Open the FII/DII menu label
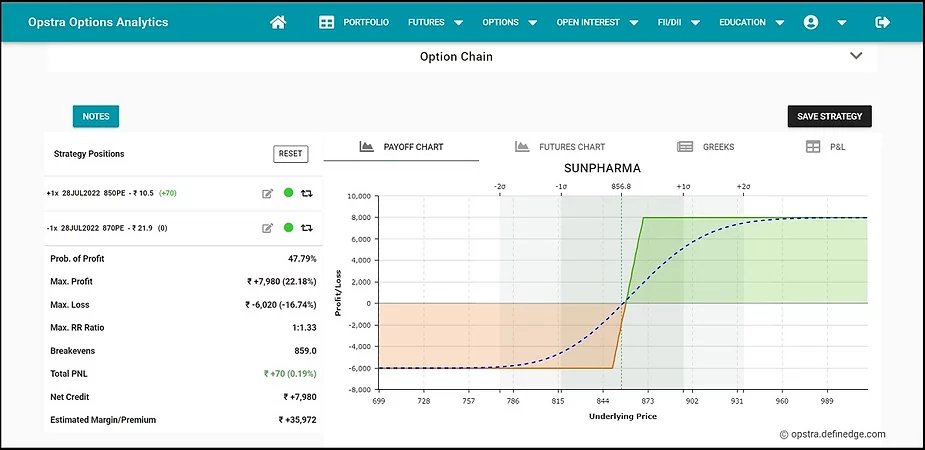The height and width of the screenshot is (450, 925). [670, 22]
